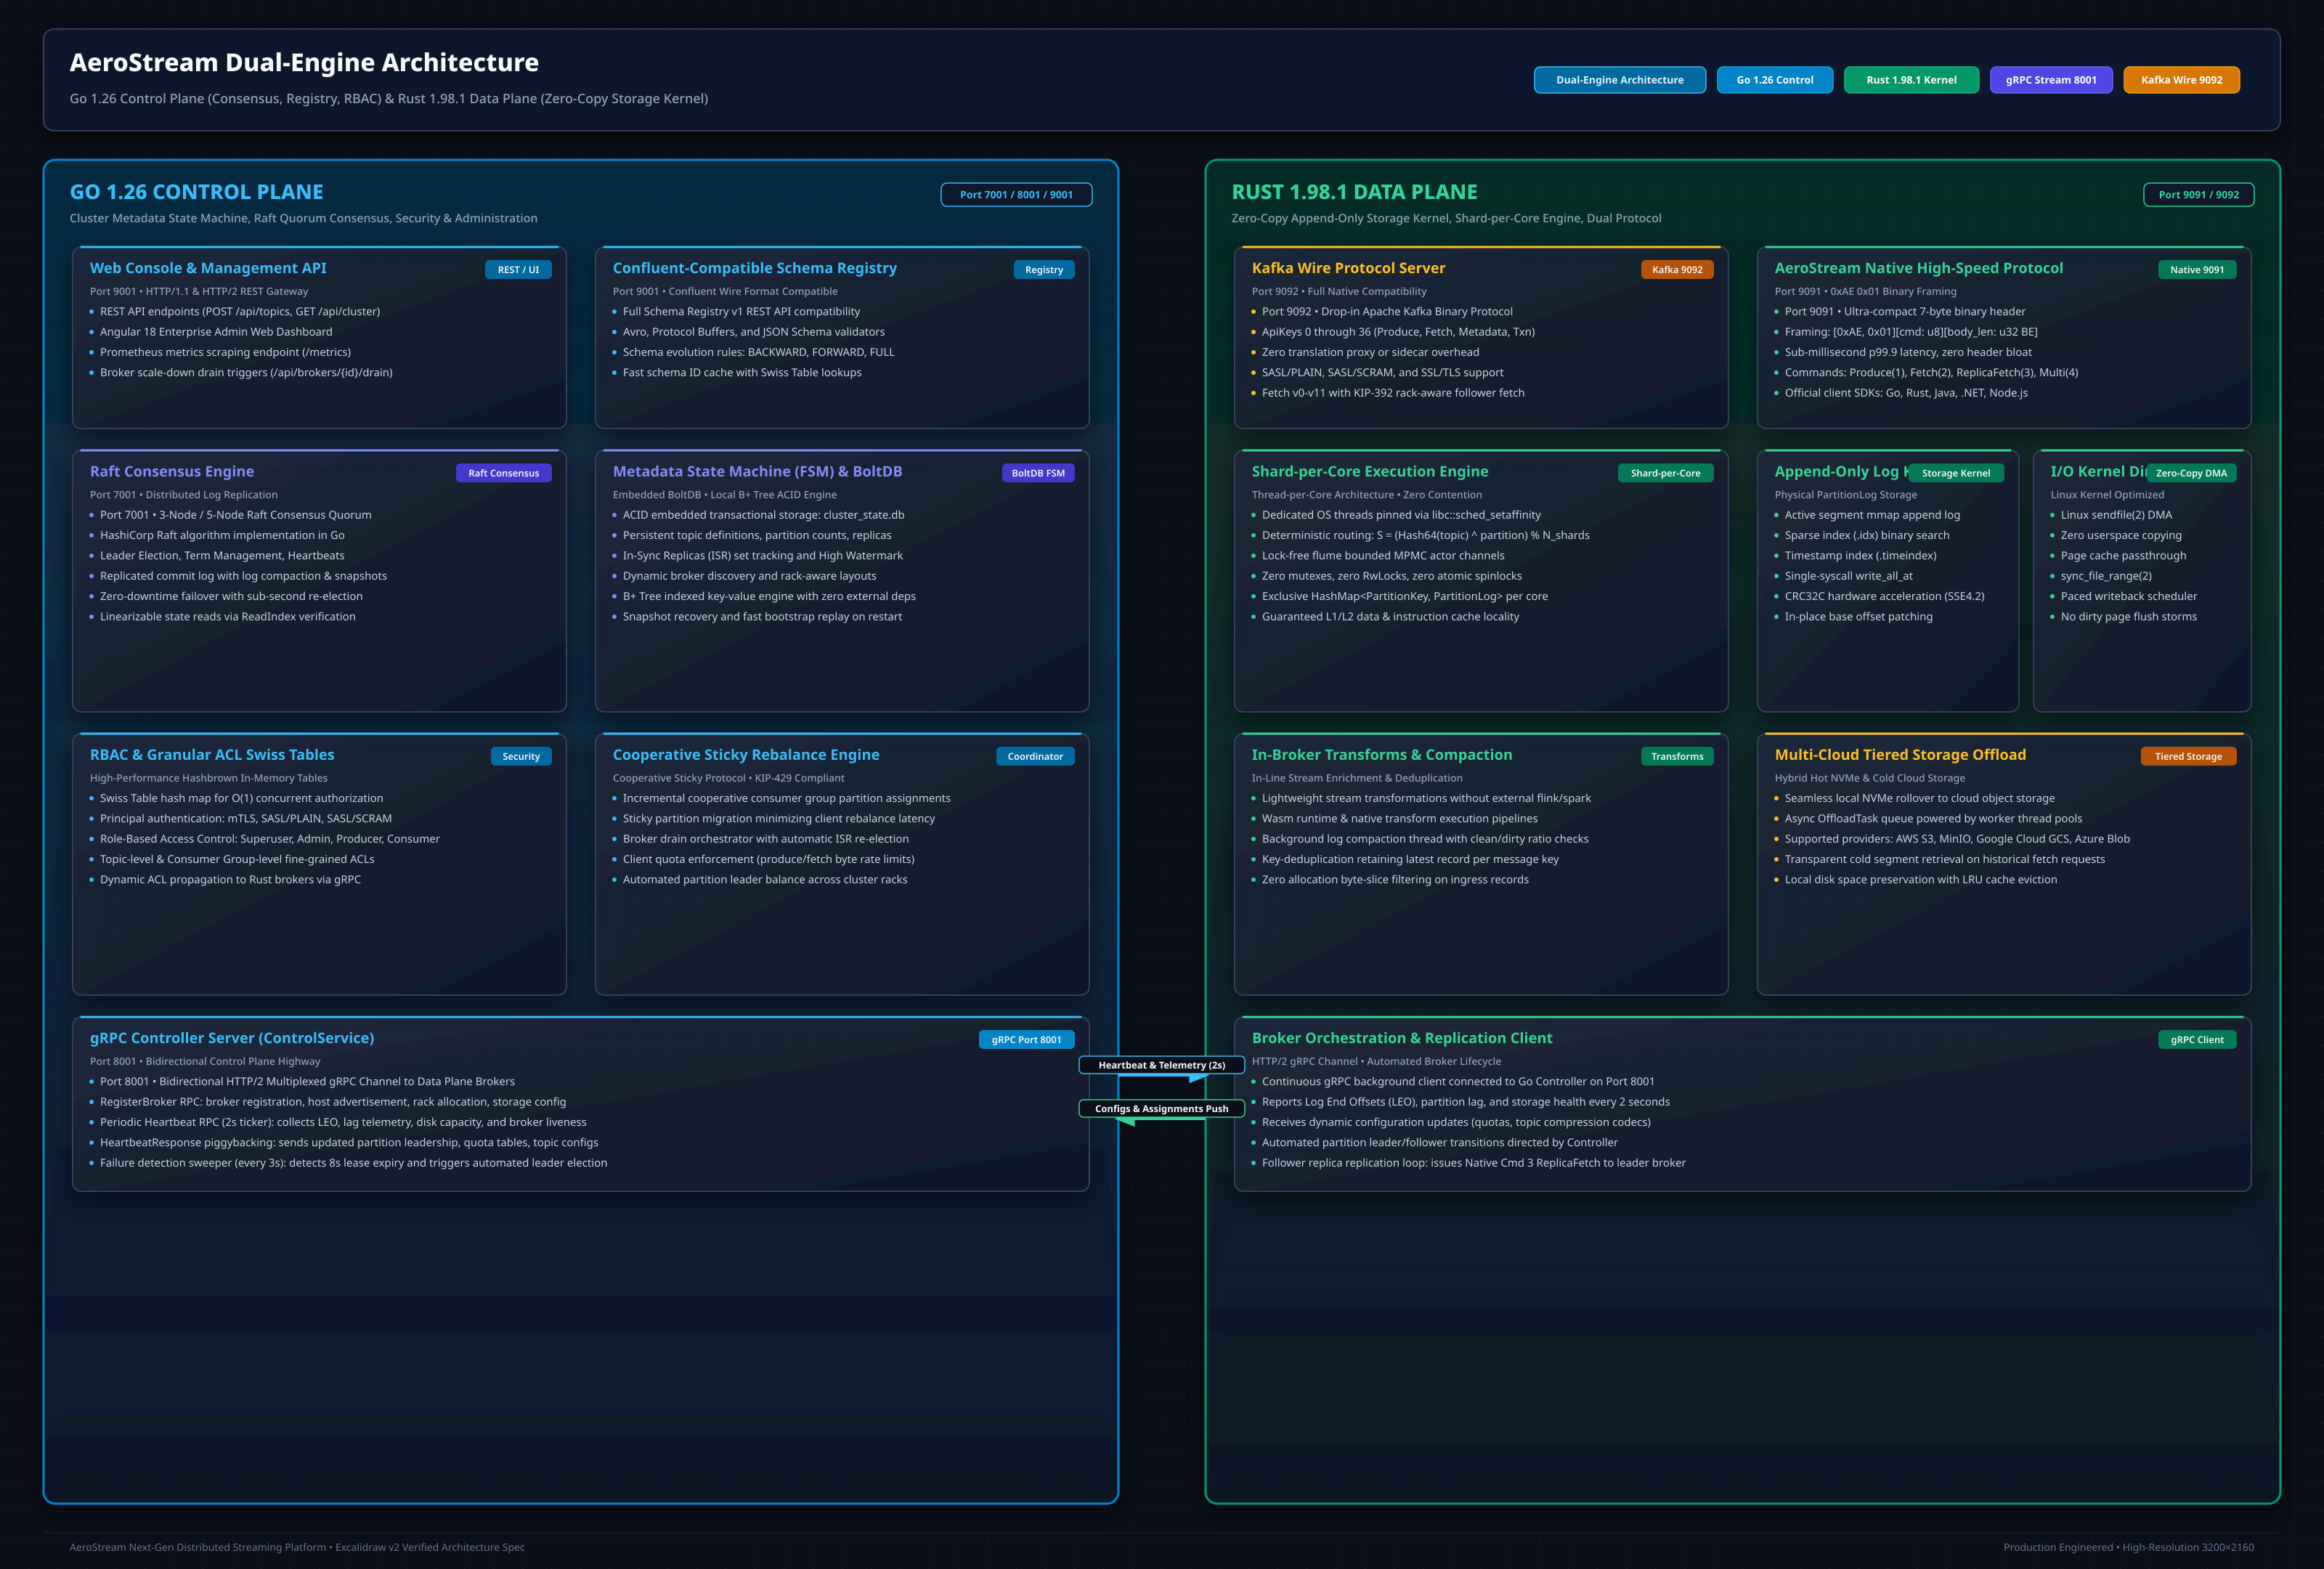Image resolution: width=2324 pixels, height=1569 pixels.
Task: Click the Heartbeat & Telemetry (2s) connector label
Action: pos(1161,1065)
